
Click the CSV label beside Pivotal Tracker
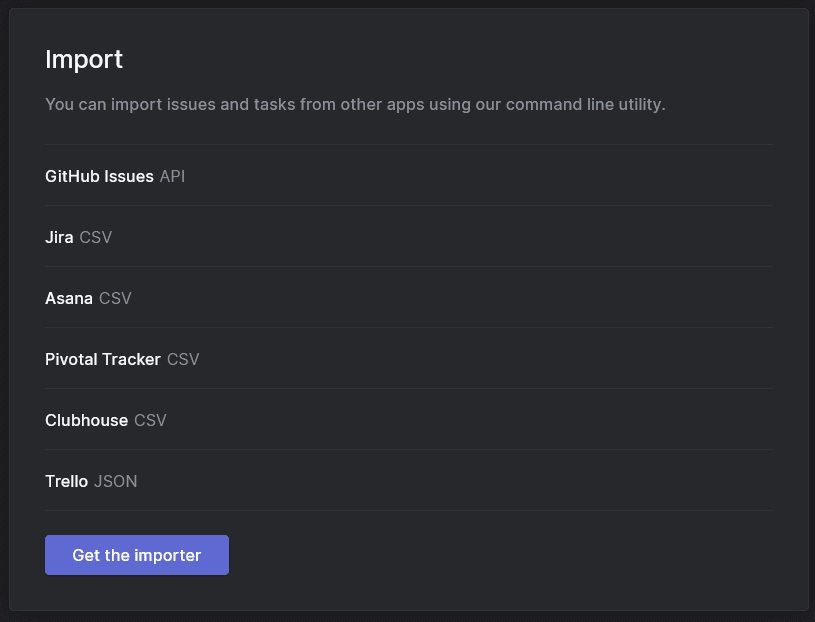click(x=183, y=359)
